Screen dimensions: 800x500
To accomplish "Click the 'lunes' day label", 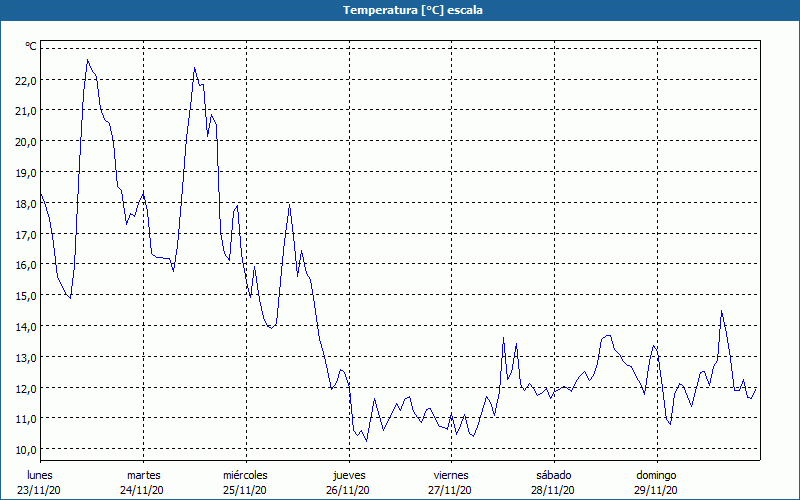I will (x=40, y=475).
